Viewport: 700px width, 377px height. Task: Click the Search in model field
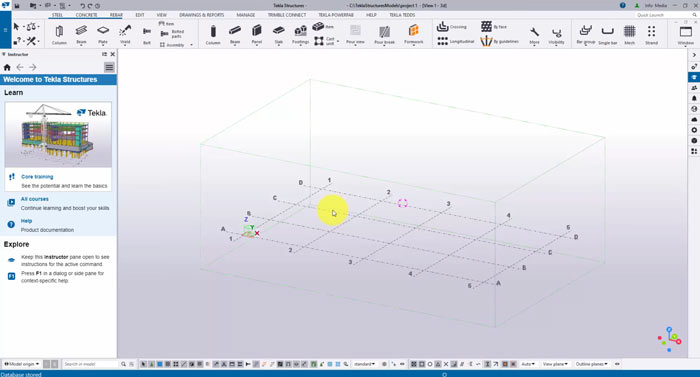click(x=91, y=364)
